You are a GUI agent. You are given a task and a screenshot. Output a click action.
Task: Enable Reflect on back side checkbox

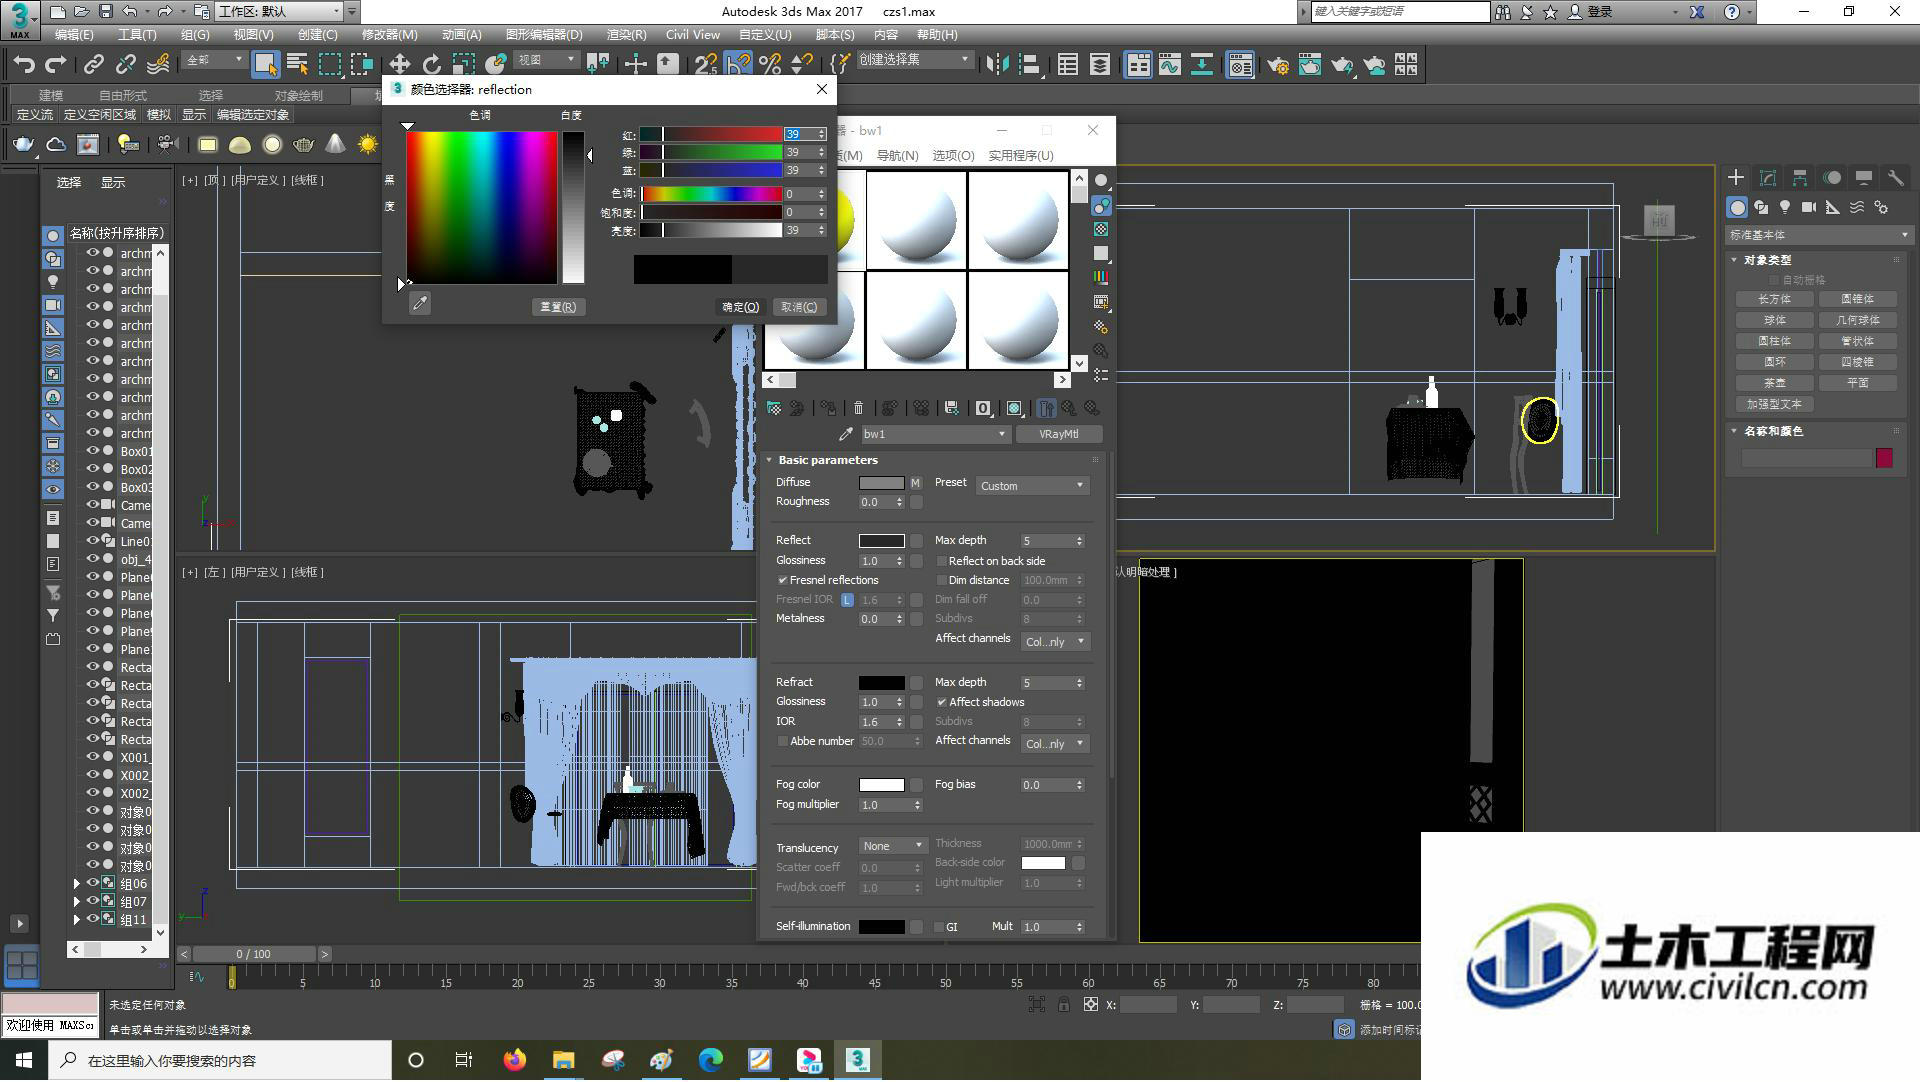point(941,561)
